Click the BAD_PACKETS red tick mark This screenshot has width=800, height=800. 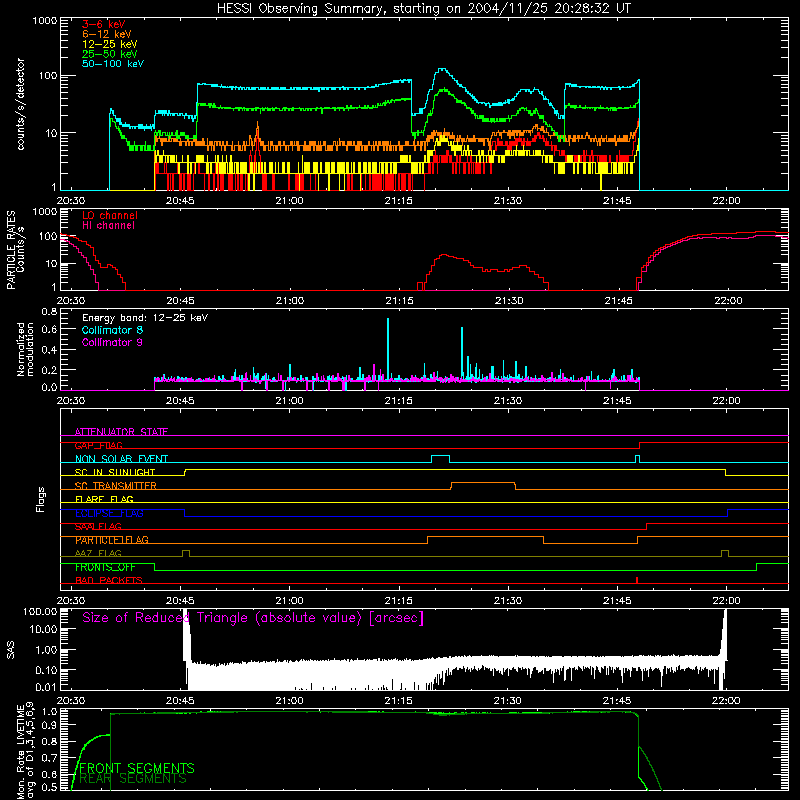point(637,580)
